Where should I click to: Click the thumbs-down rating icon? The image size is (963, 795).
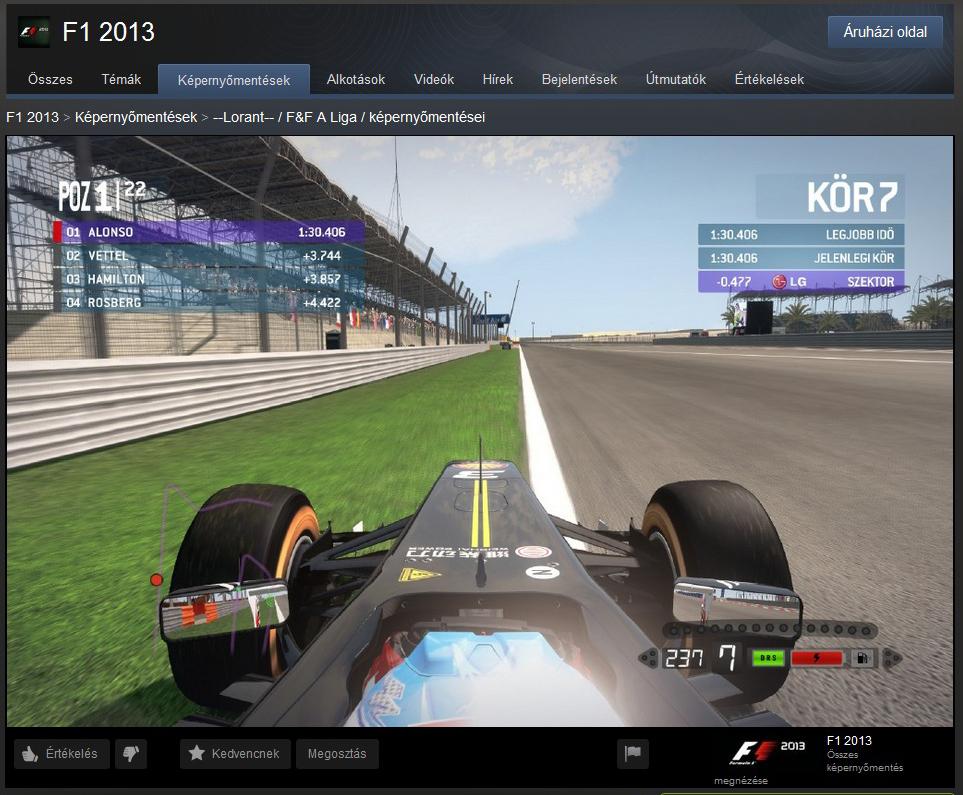pyautogui.click(x=131, y=753)
